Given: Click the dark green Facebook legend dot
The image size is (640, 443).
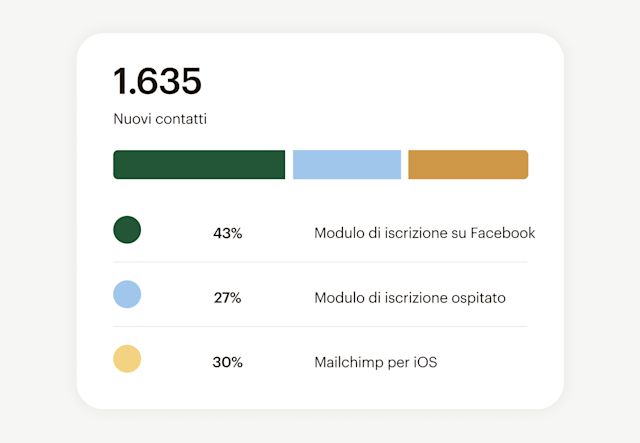Looking at the screenshot, I should click(127, 230).
